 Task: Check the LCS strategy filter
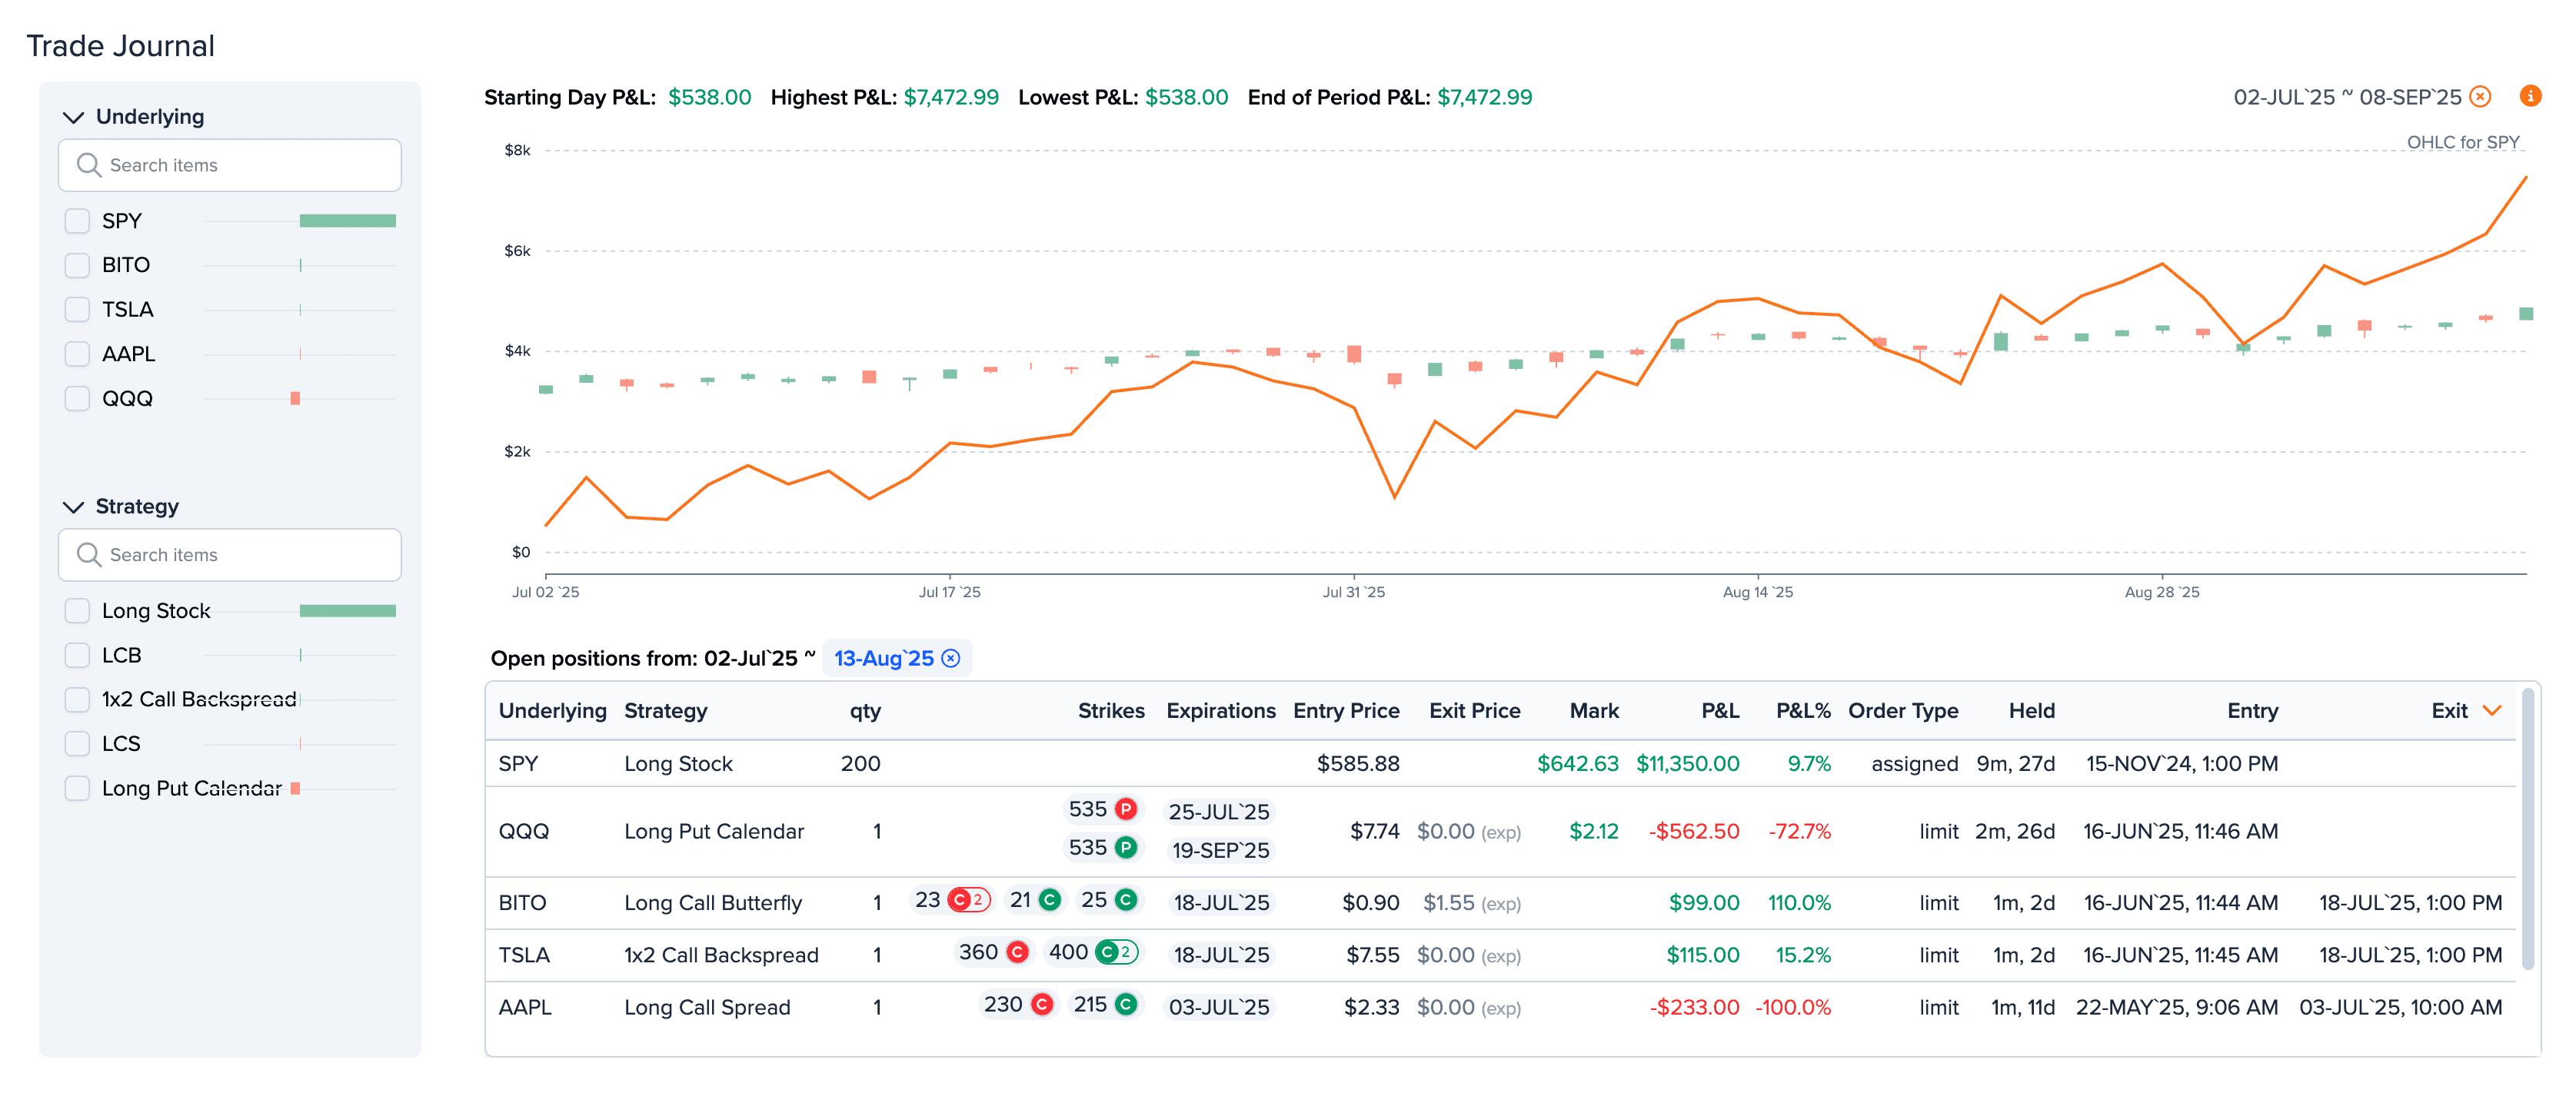(x=77, y=744)
